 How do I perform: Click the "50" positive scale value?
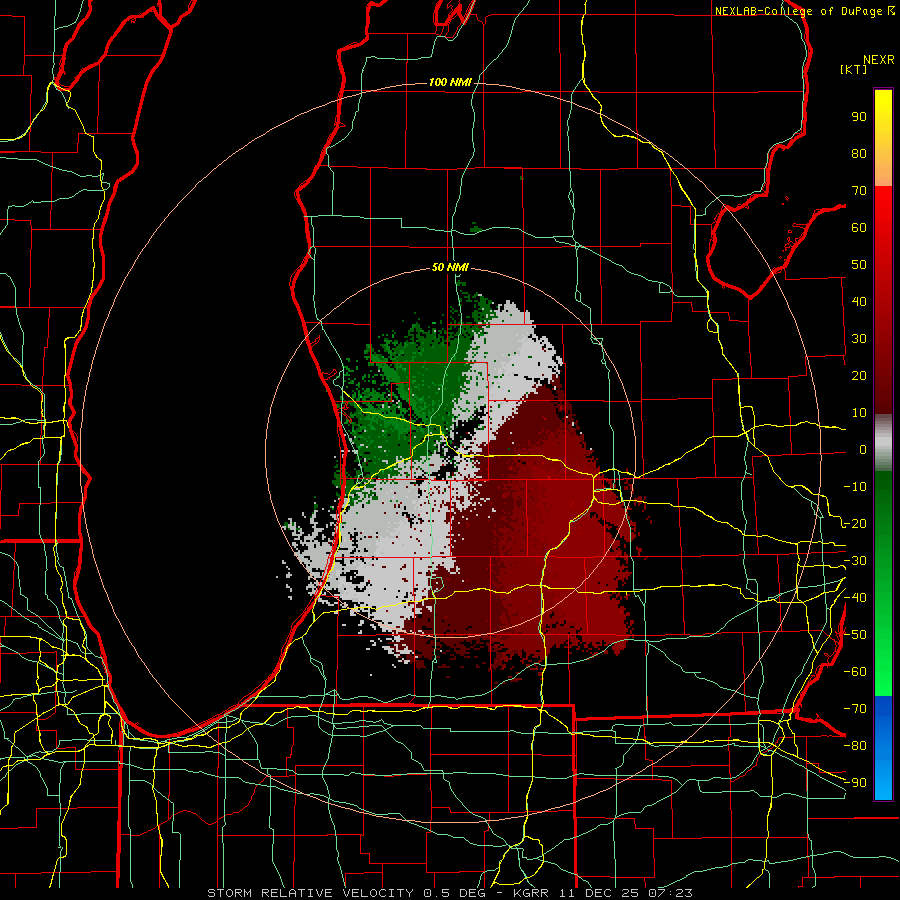click(x=859, y=265)
